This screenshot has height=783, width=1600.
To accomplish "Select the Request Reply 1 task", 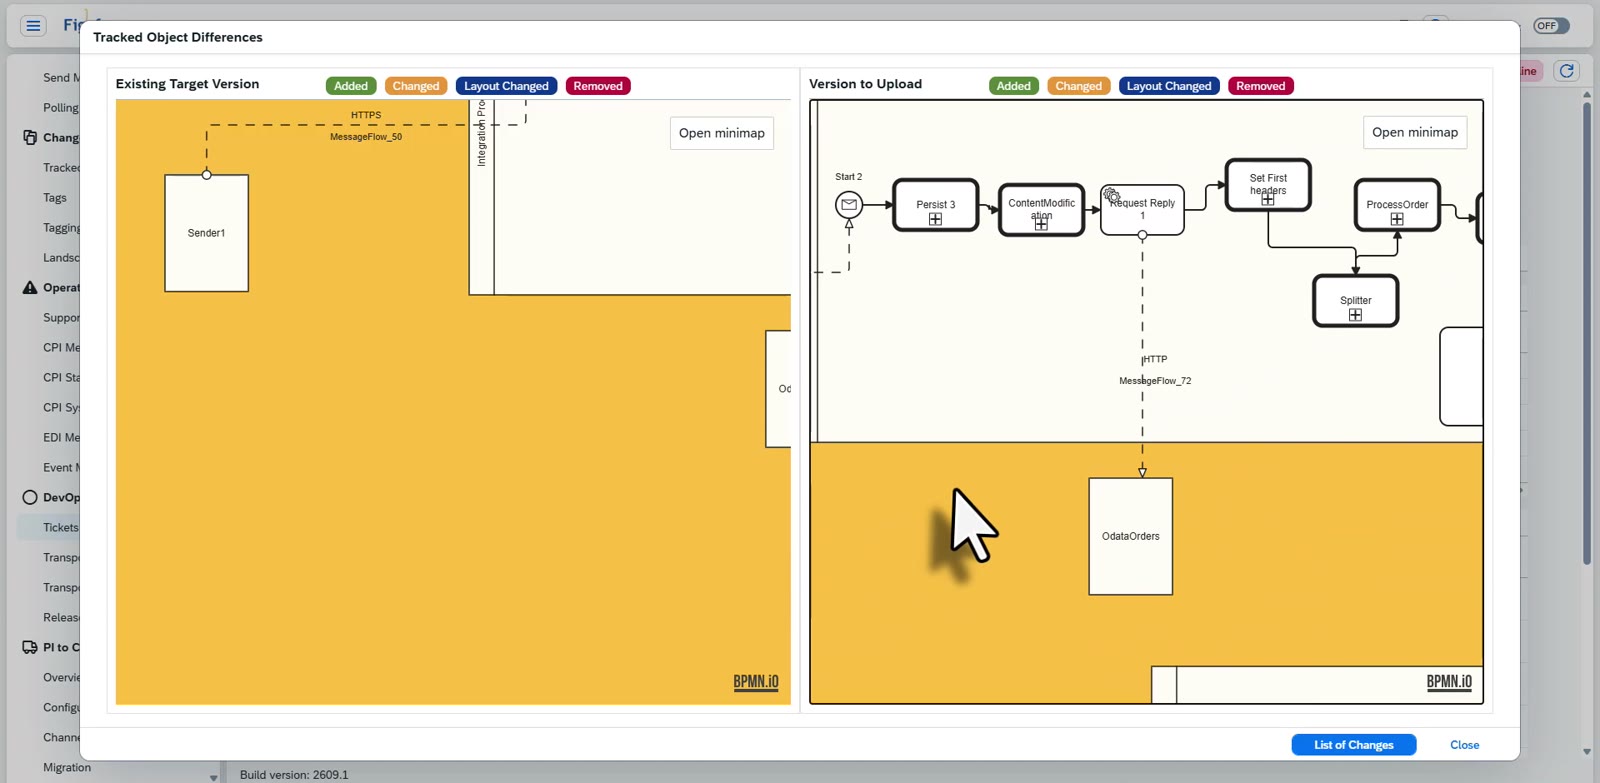I will pos(1142,210).
